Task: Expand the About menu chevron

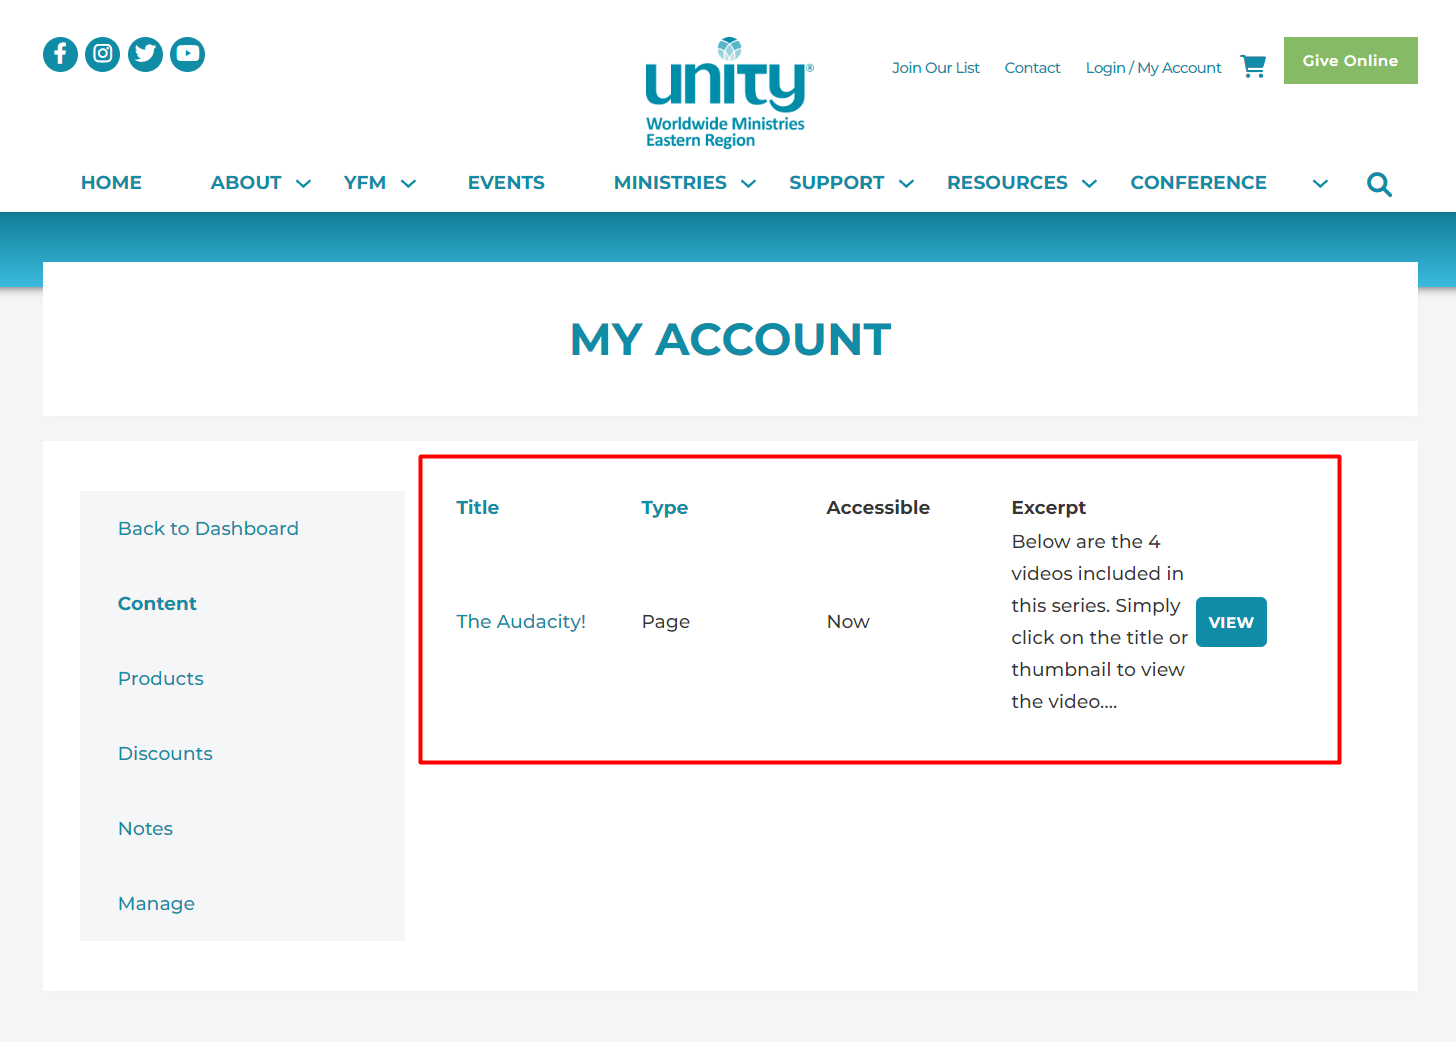Action: click(x=304, y=184)
